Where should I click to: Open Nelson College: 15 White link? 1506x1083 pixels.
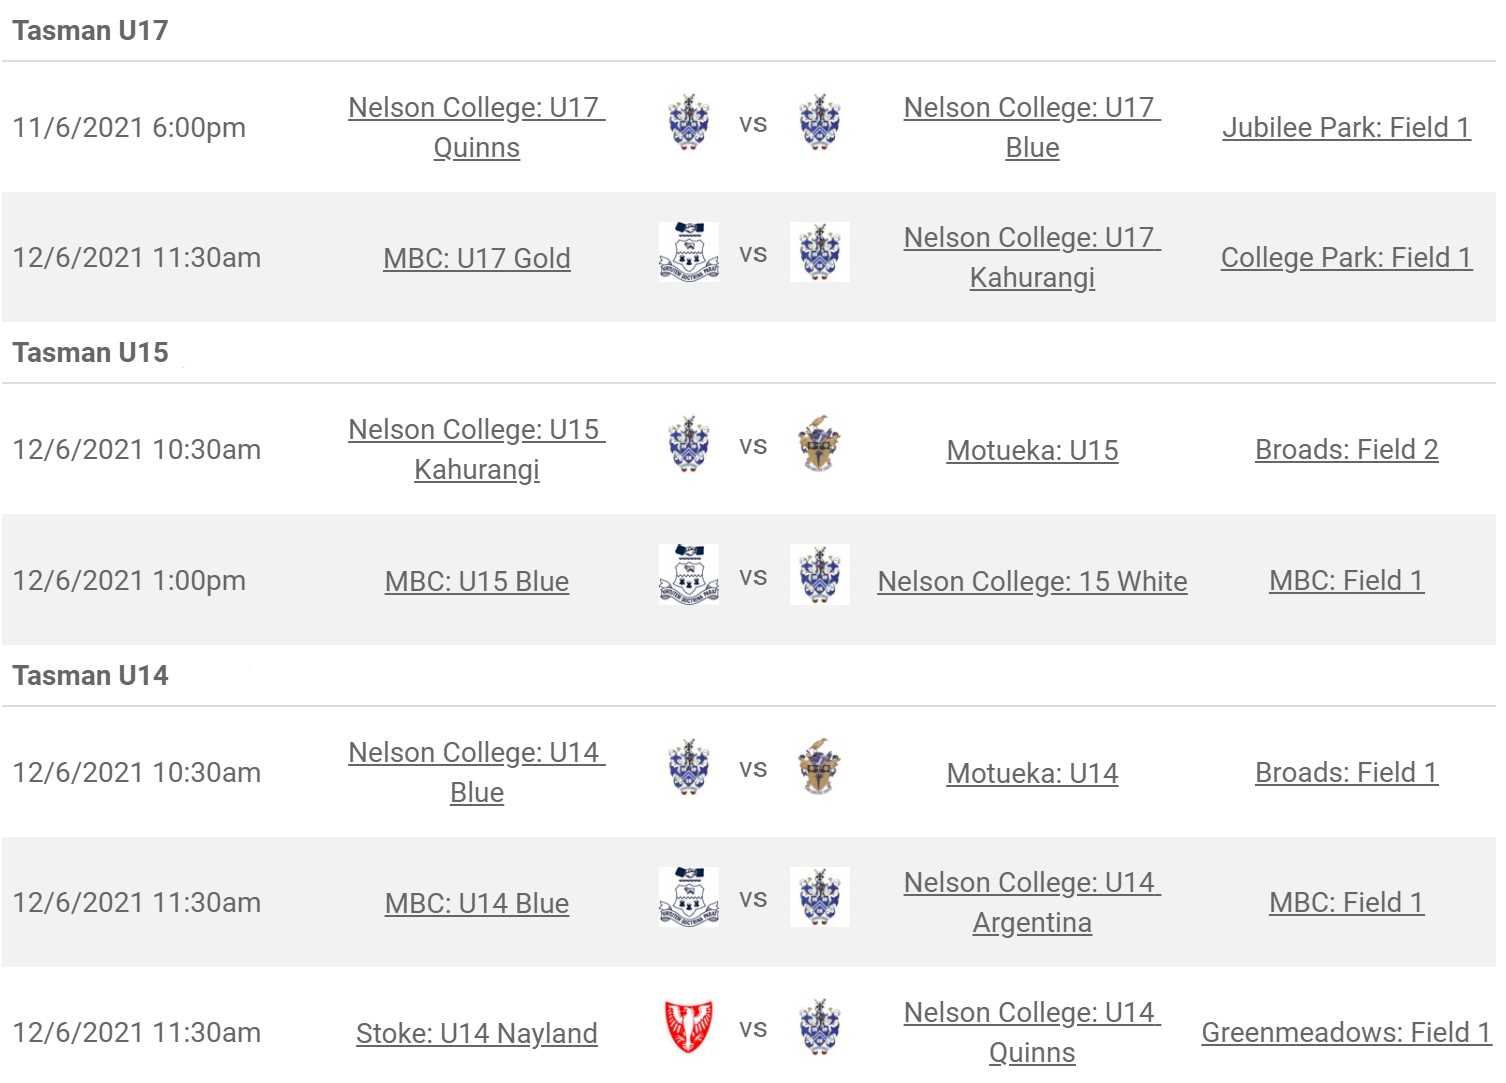(1032, 581)
